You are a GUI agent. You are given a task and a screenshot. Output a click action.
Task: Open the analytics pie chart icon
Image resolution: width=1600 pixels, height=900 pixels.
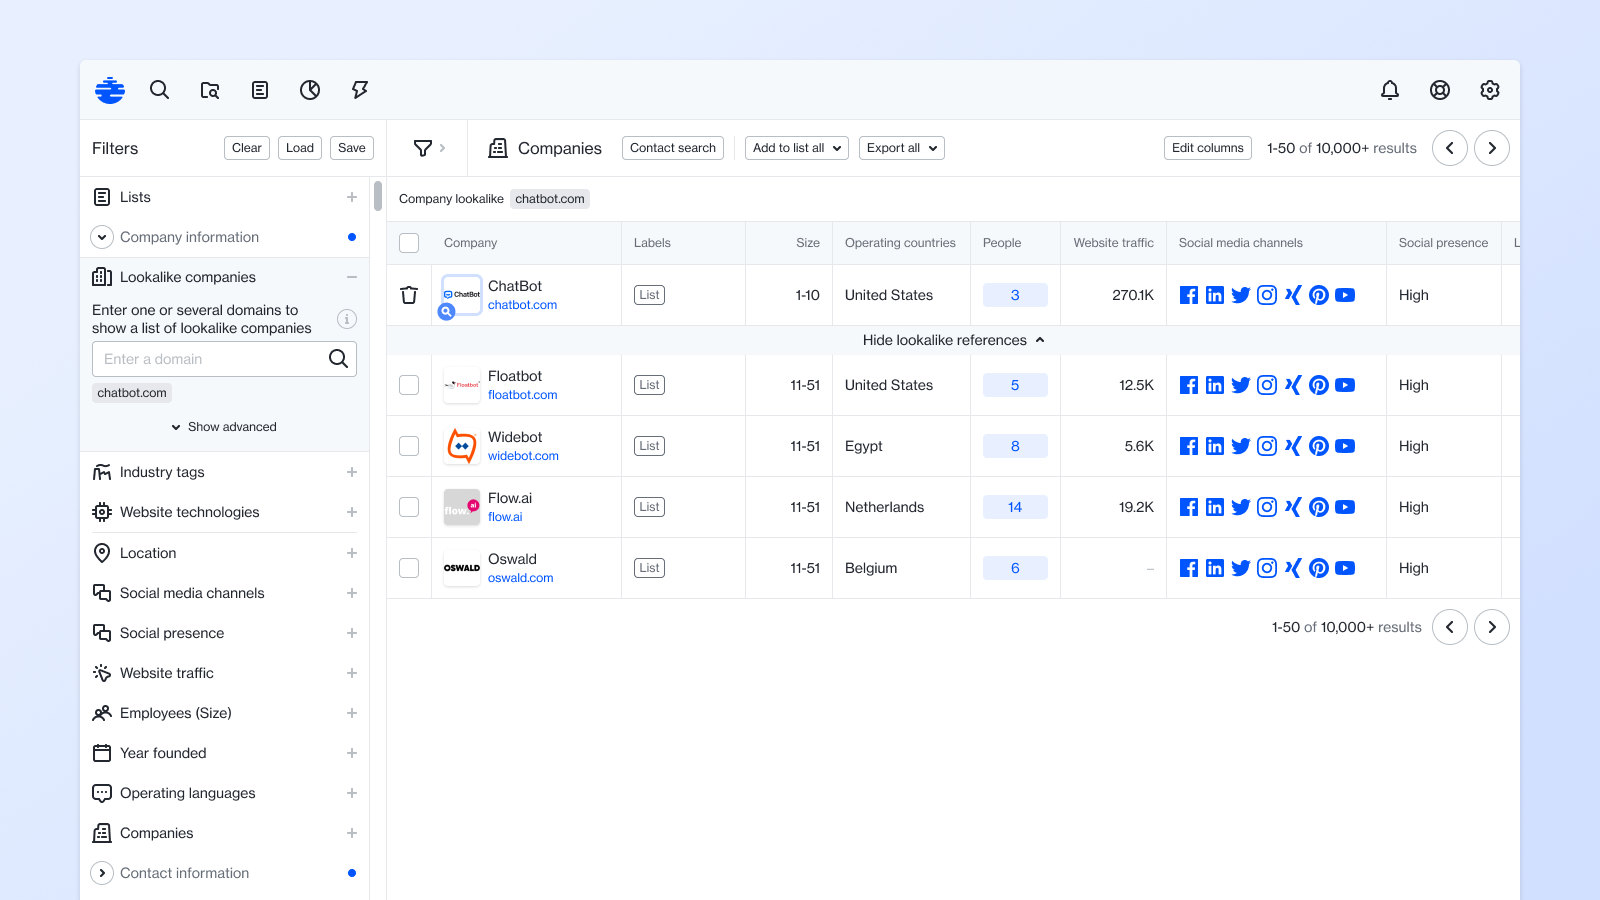click(x=310, y=90)
